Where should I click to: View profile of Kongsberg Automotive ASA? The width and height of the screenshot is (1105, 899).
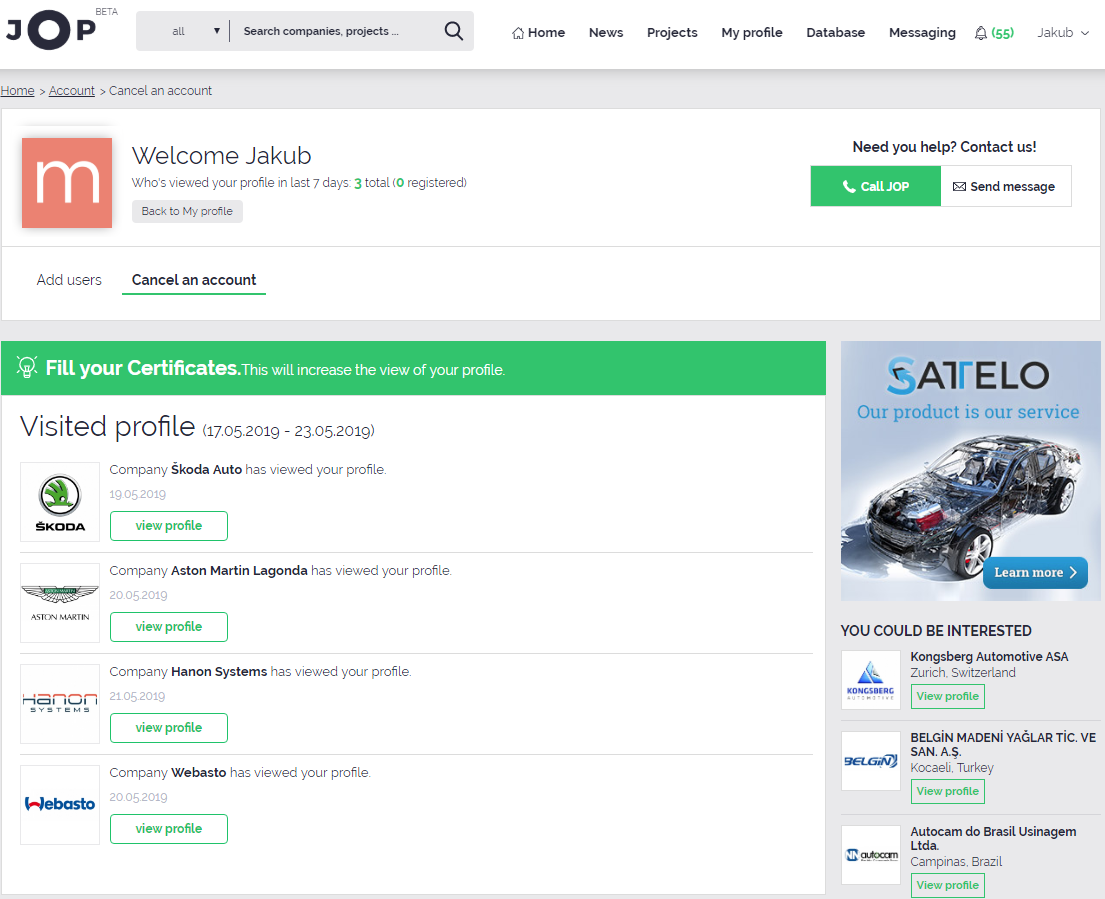[947, 696]
